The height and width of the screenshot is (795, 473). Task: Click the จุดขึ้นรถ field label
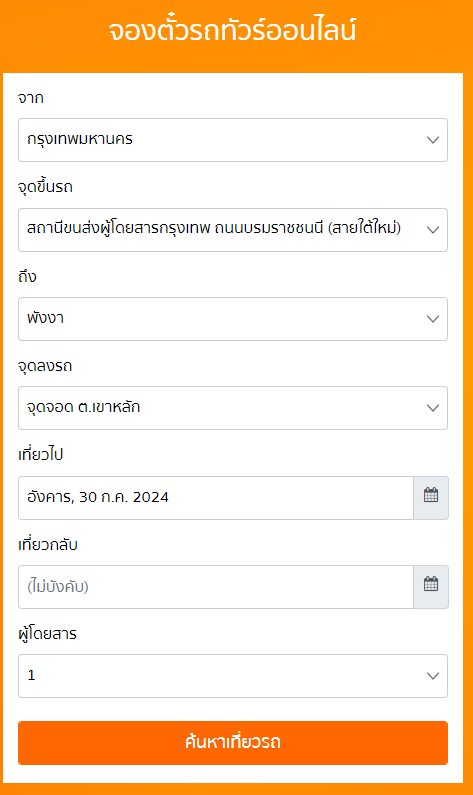[45, 187]
